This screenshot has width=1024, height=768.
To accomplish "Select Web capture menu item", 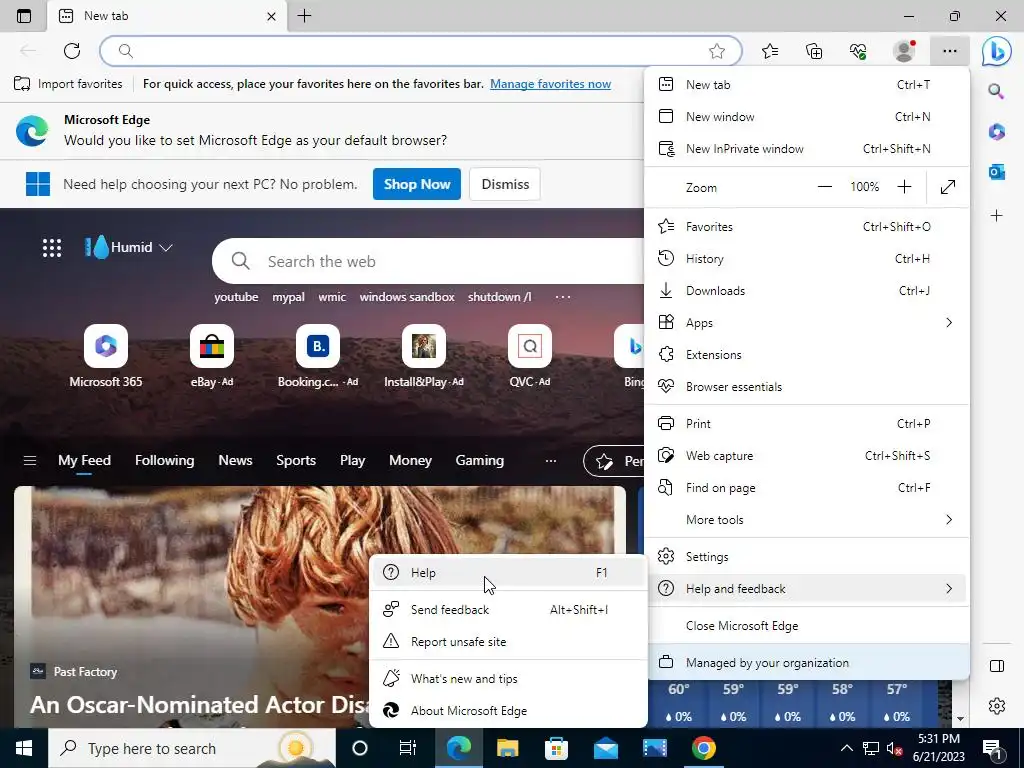I will 806,455.
